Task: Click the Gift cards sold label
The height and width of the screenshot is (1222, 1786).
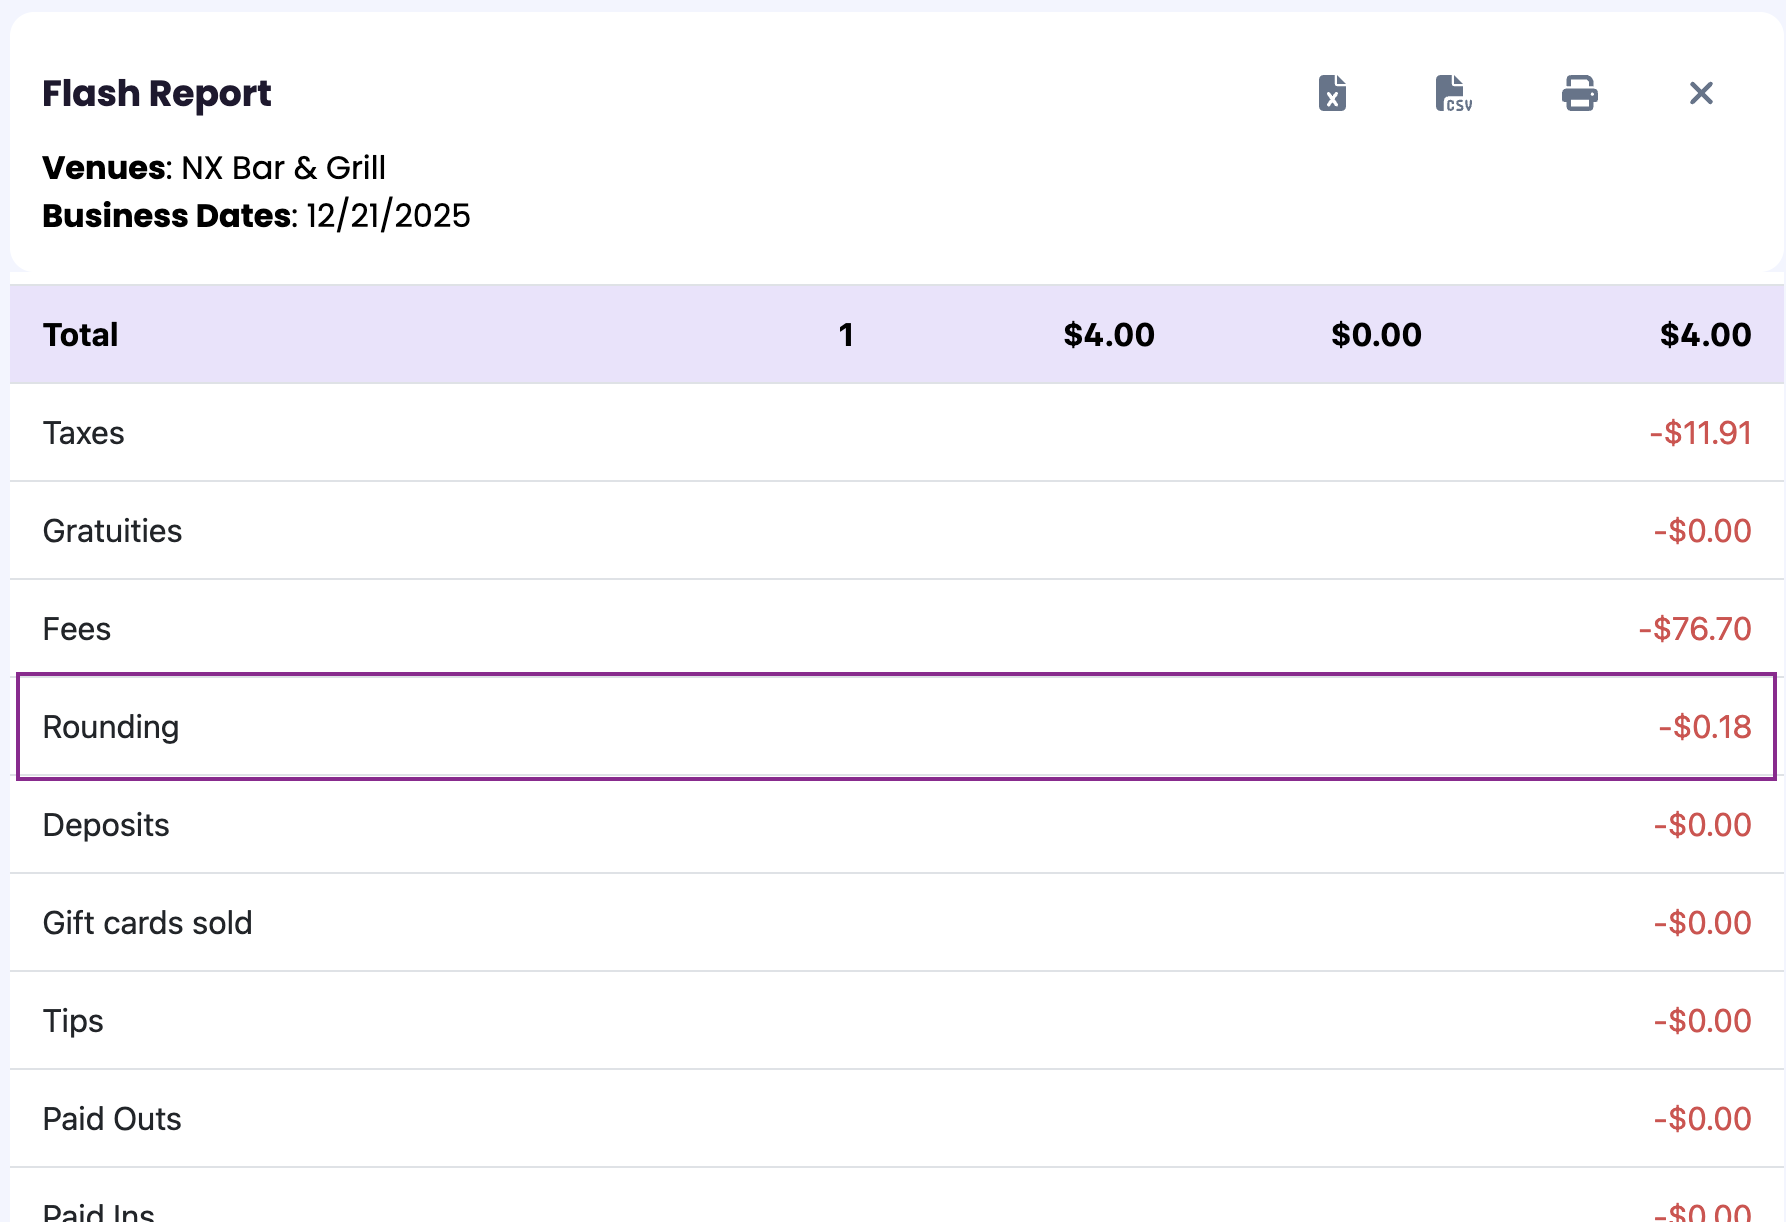Action: 148,923
